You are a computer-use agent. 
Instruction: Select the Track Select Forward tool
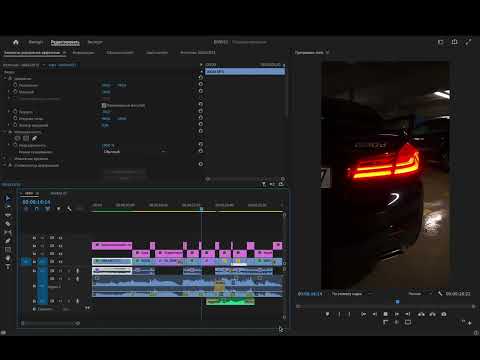8,207
